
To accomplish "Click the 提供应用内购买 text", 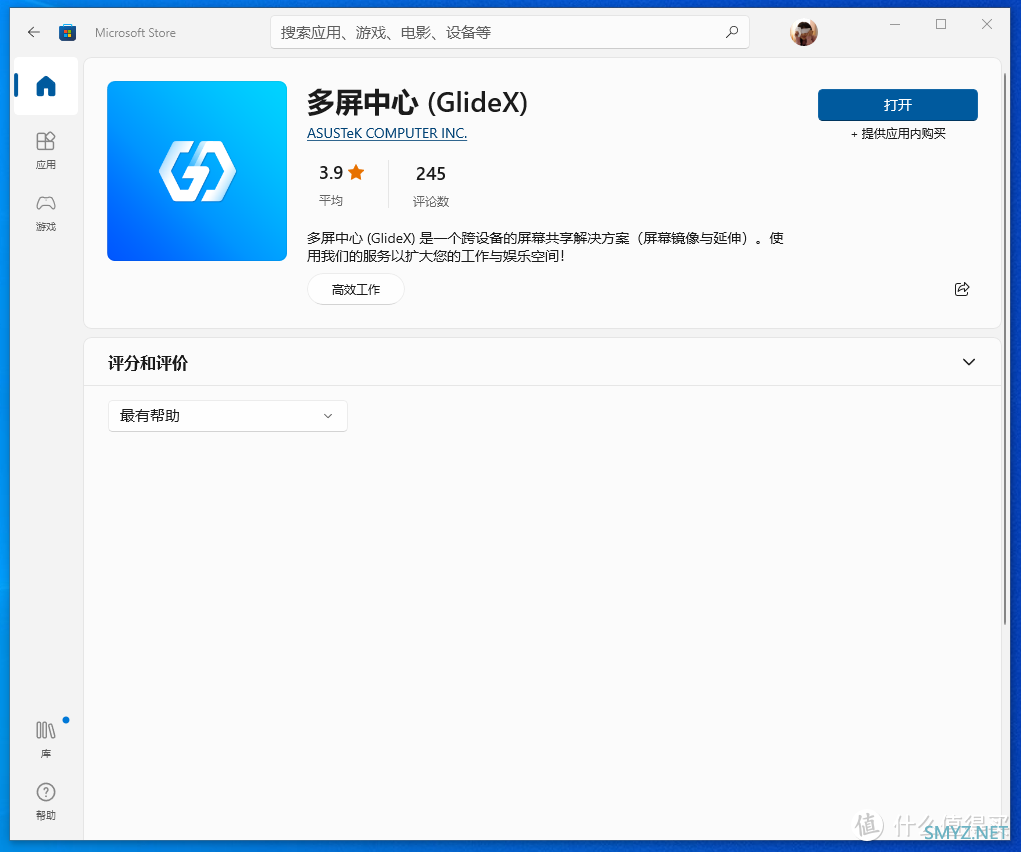I will coord(898,134).
